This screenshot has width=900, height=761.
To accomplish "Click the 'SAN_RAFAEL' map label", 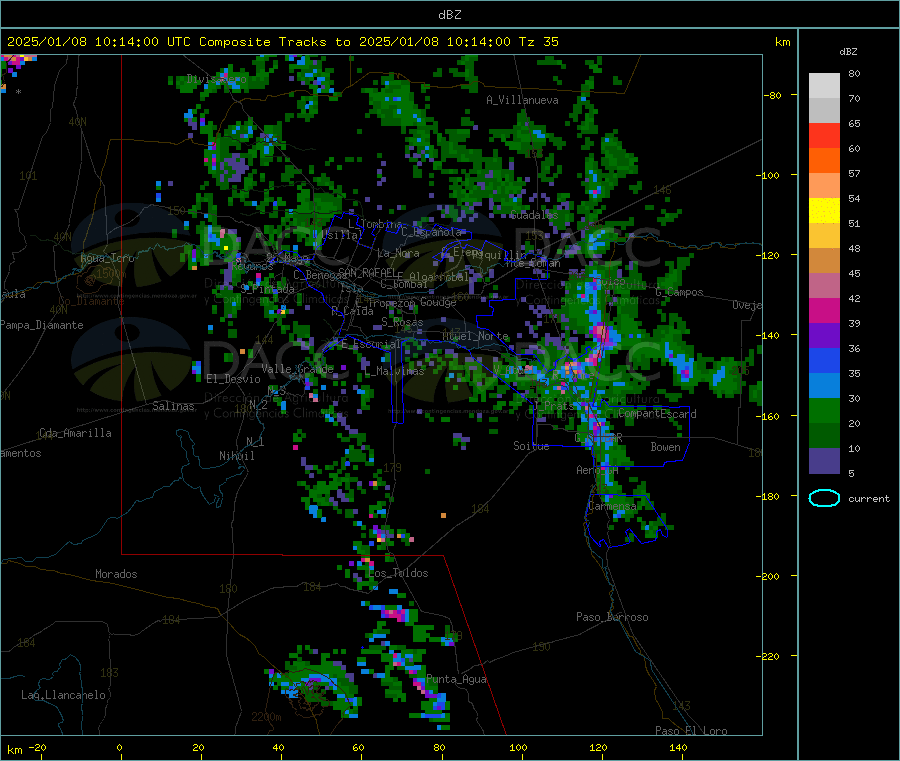I will tap(367, 272).
